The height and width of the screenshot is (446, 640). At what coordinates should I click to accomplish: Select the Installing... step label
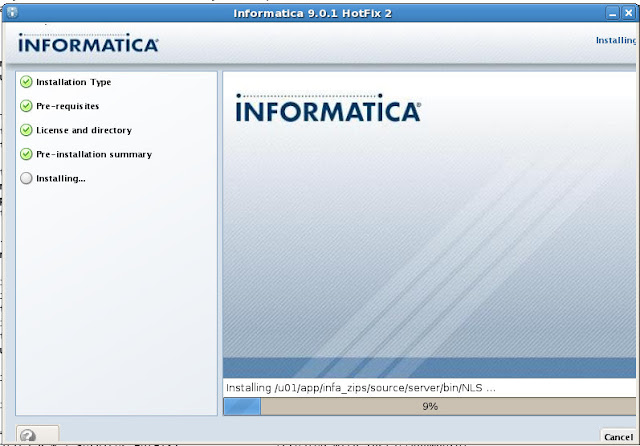(x=60, y=178)
